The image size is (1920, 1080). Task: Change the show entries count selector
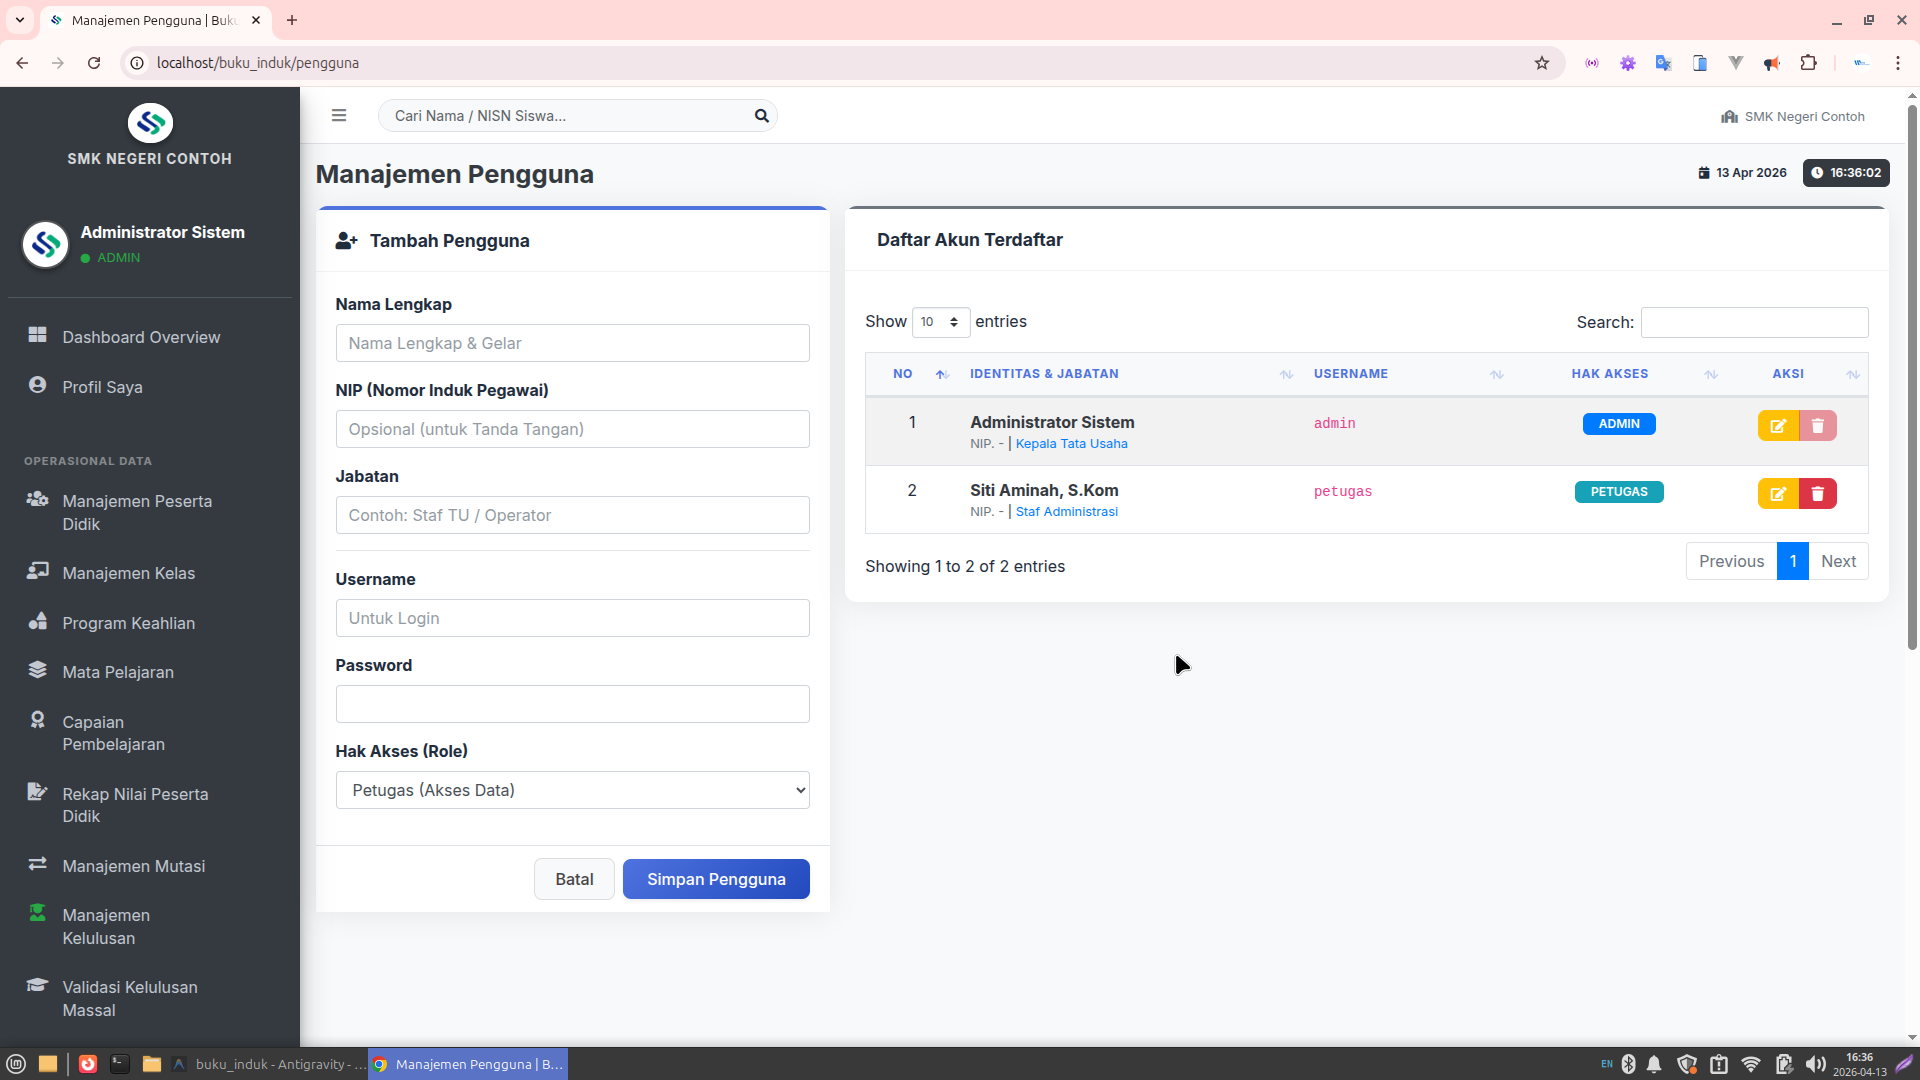point(940,322)
